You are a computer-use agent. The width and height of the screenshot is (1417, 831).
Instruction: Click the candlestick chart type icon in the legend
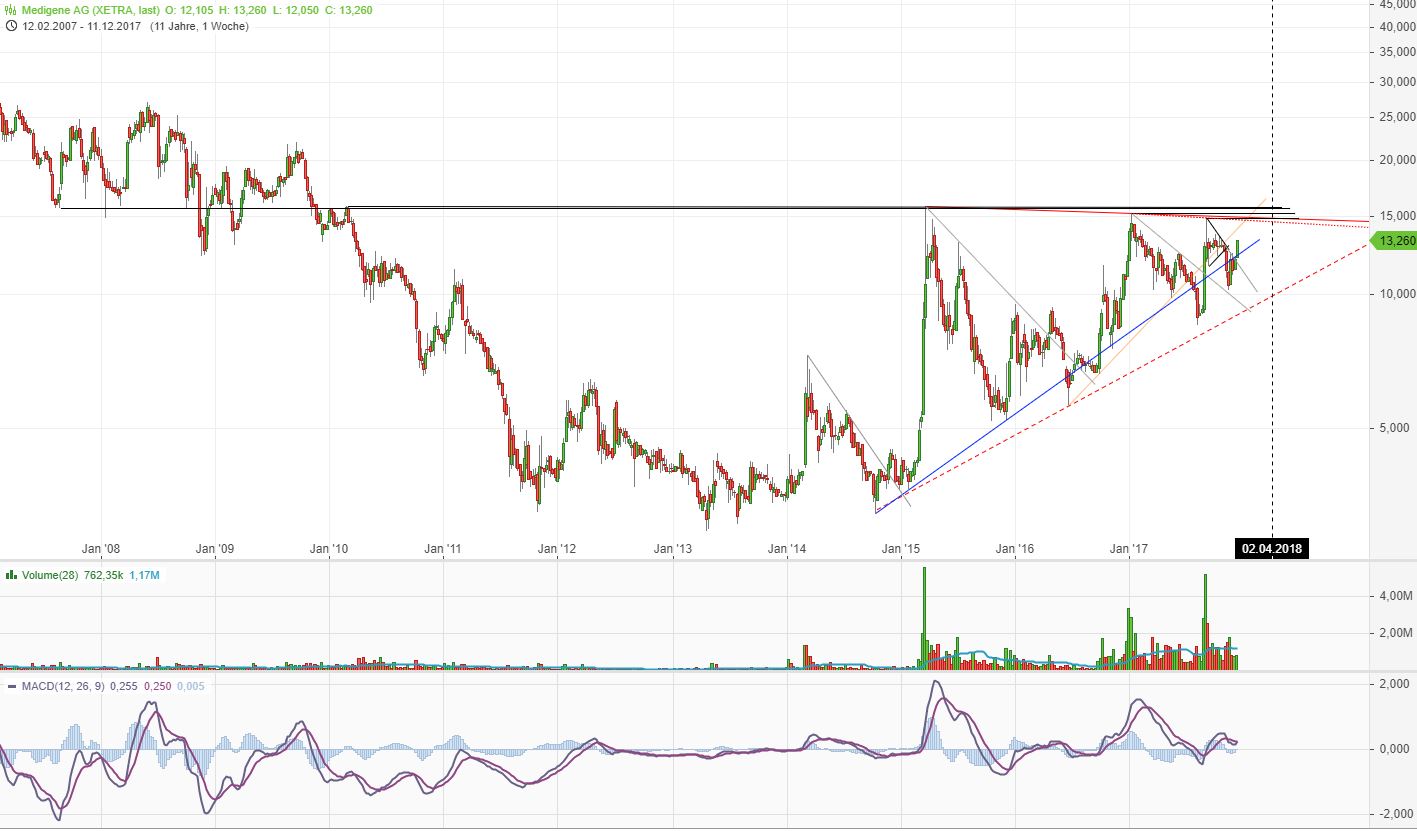[8, 10]
